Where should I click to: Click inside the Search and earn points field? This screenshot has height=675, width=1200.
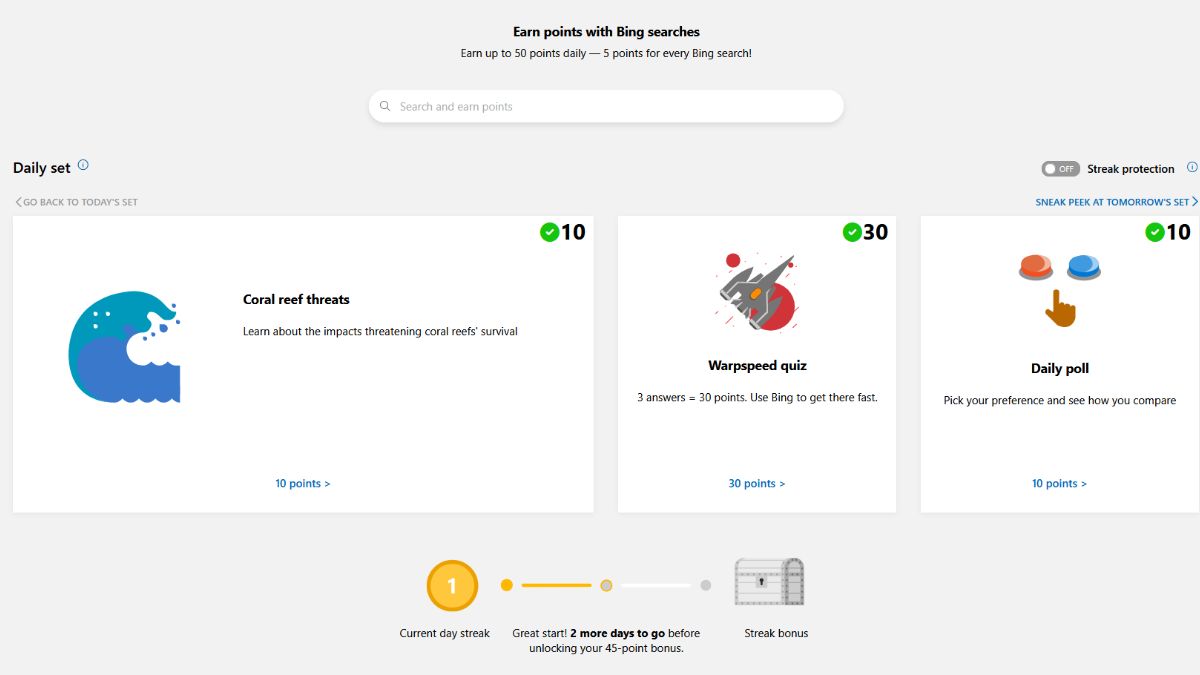pos(605,105)
